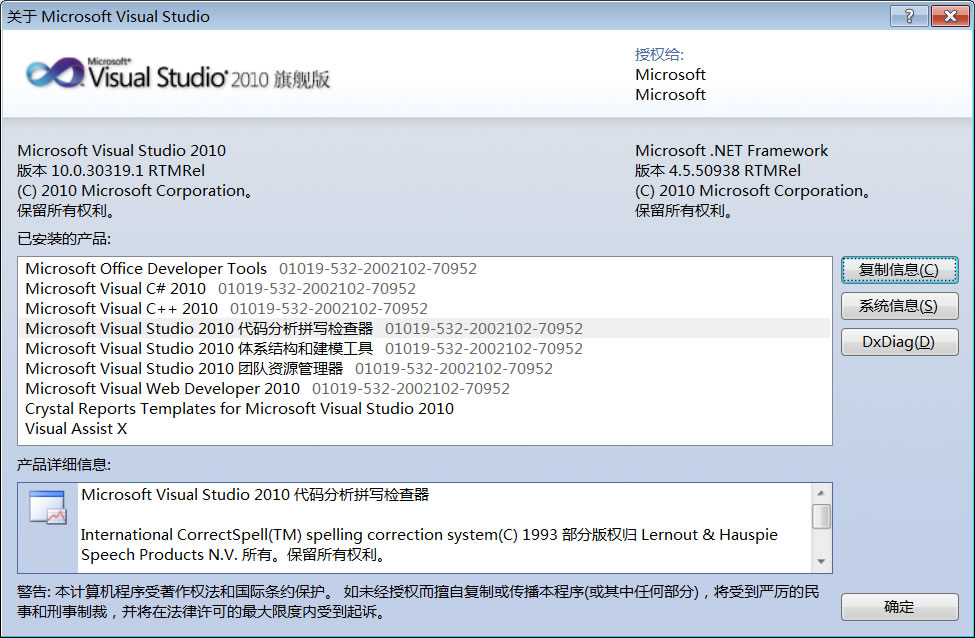Select the 代码分析拼写检查器 product row

(425, 328)
